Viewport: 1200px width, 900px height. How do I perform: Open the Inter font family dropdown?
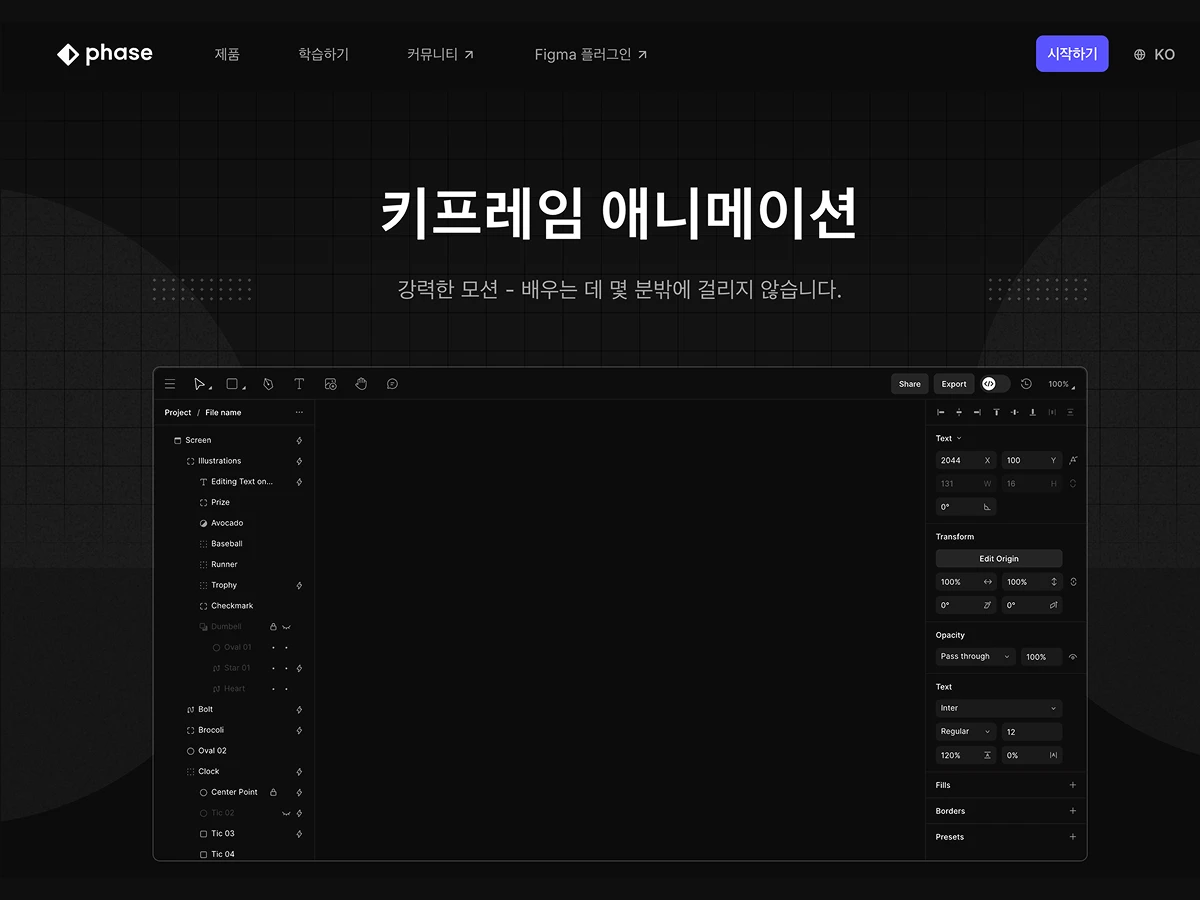(999, 708)
